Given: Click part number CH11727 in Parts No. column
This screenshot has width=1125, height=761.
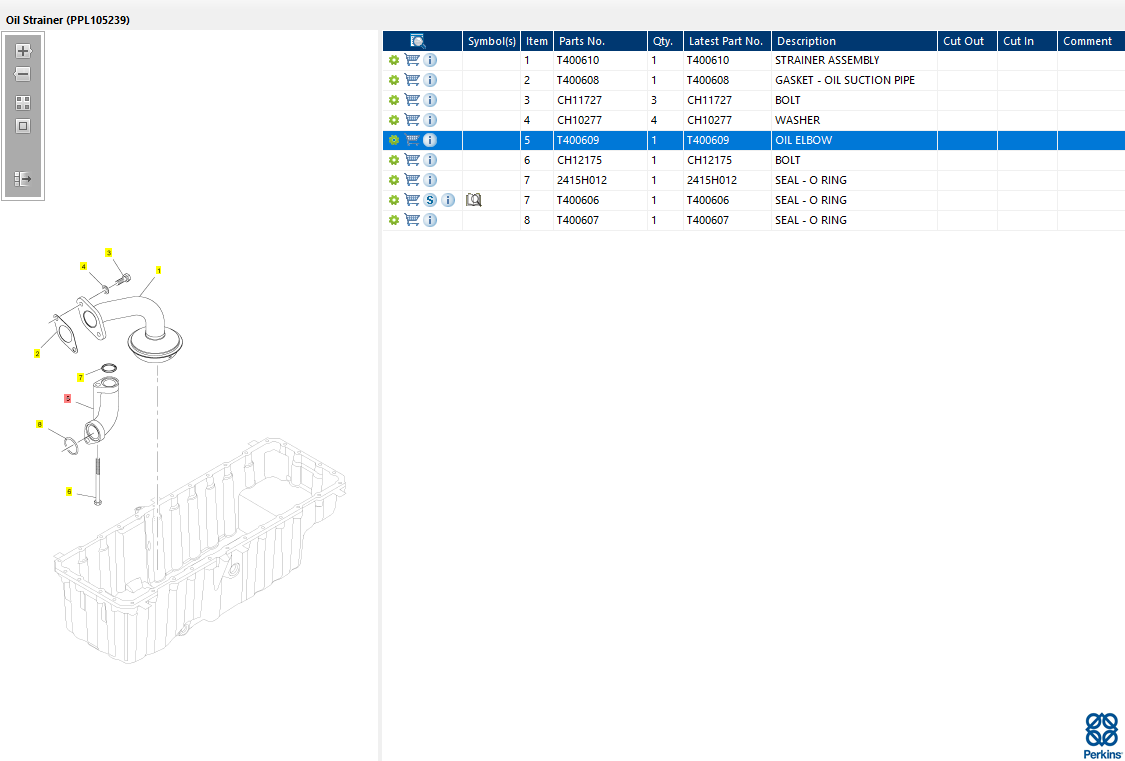Looking at the screenshot, I should (580, 100).
